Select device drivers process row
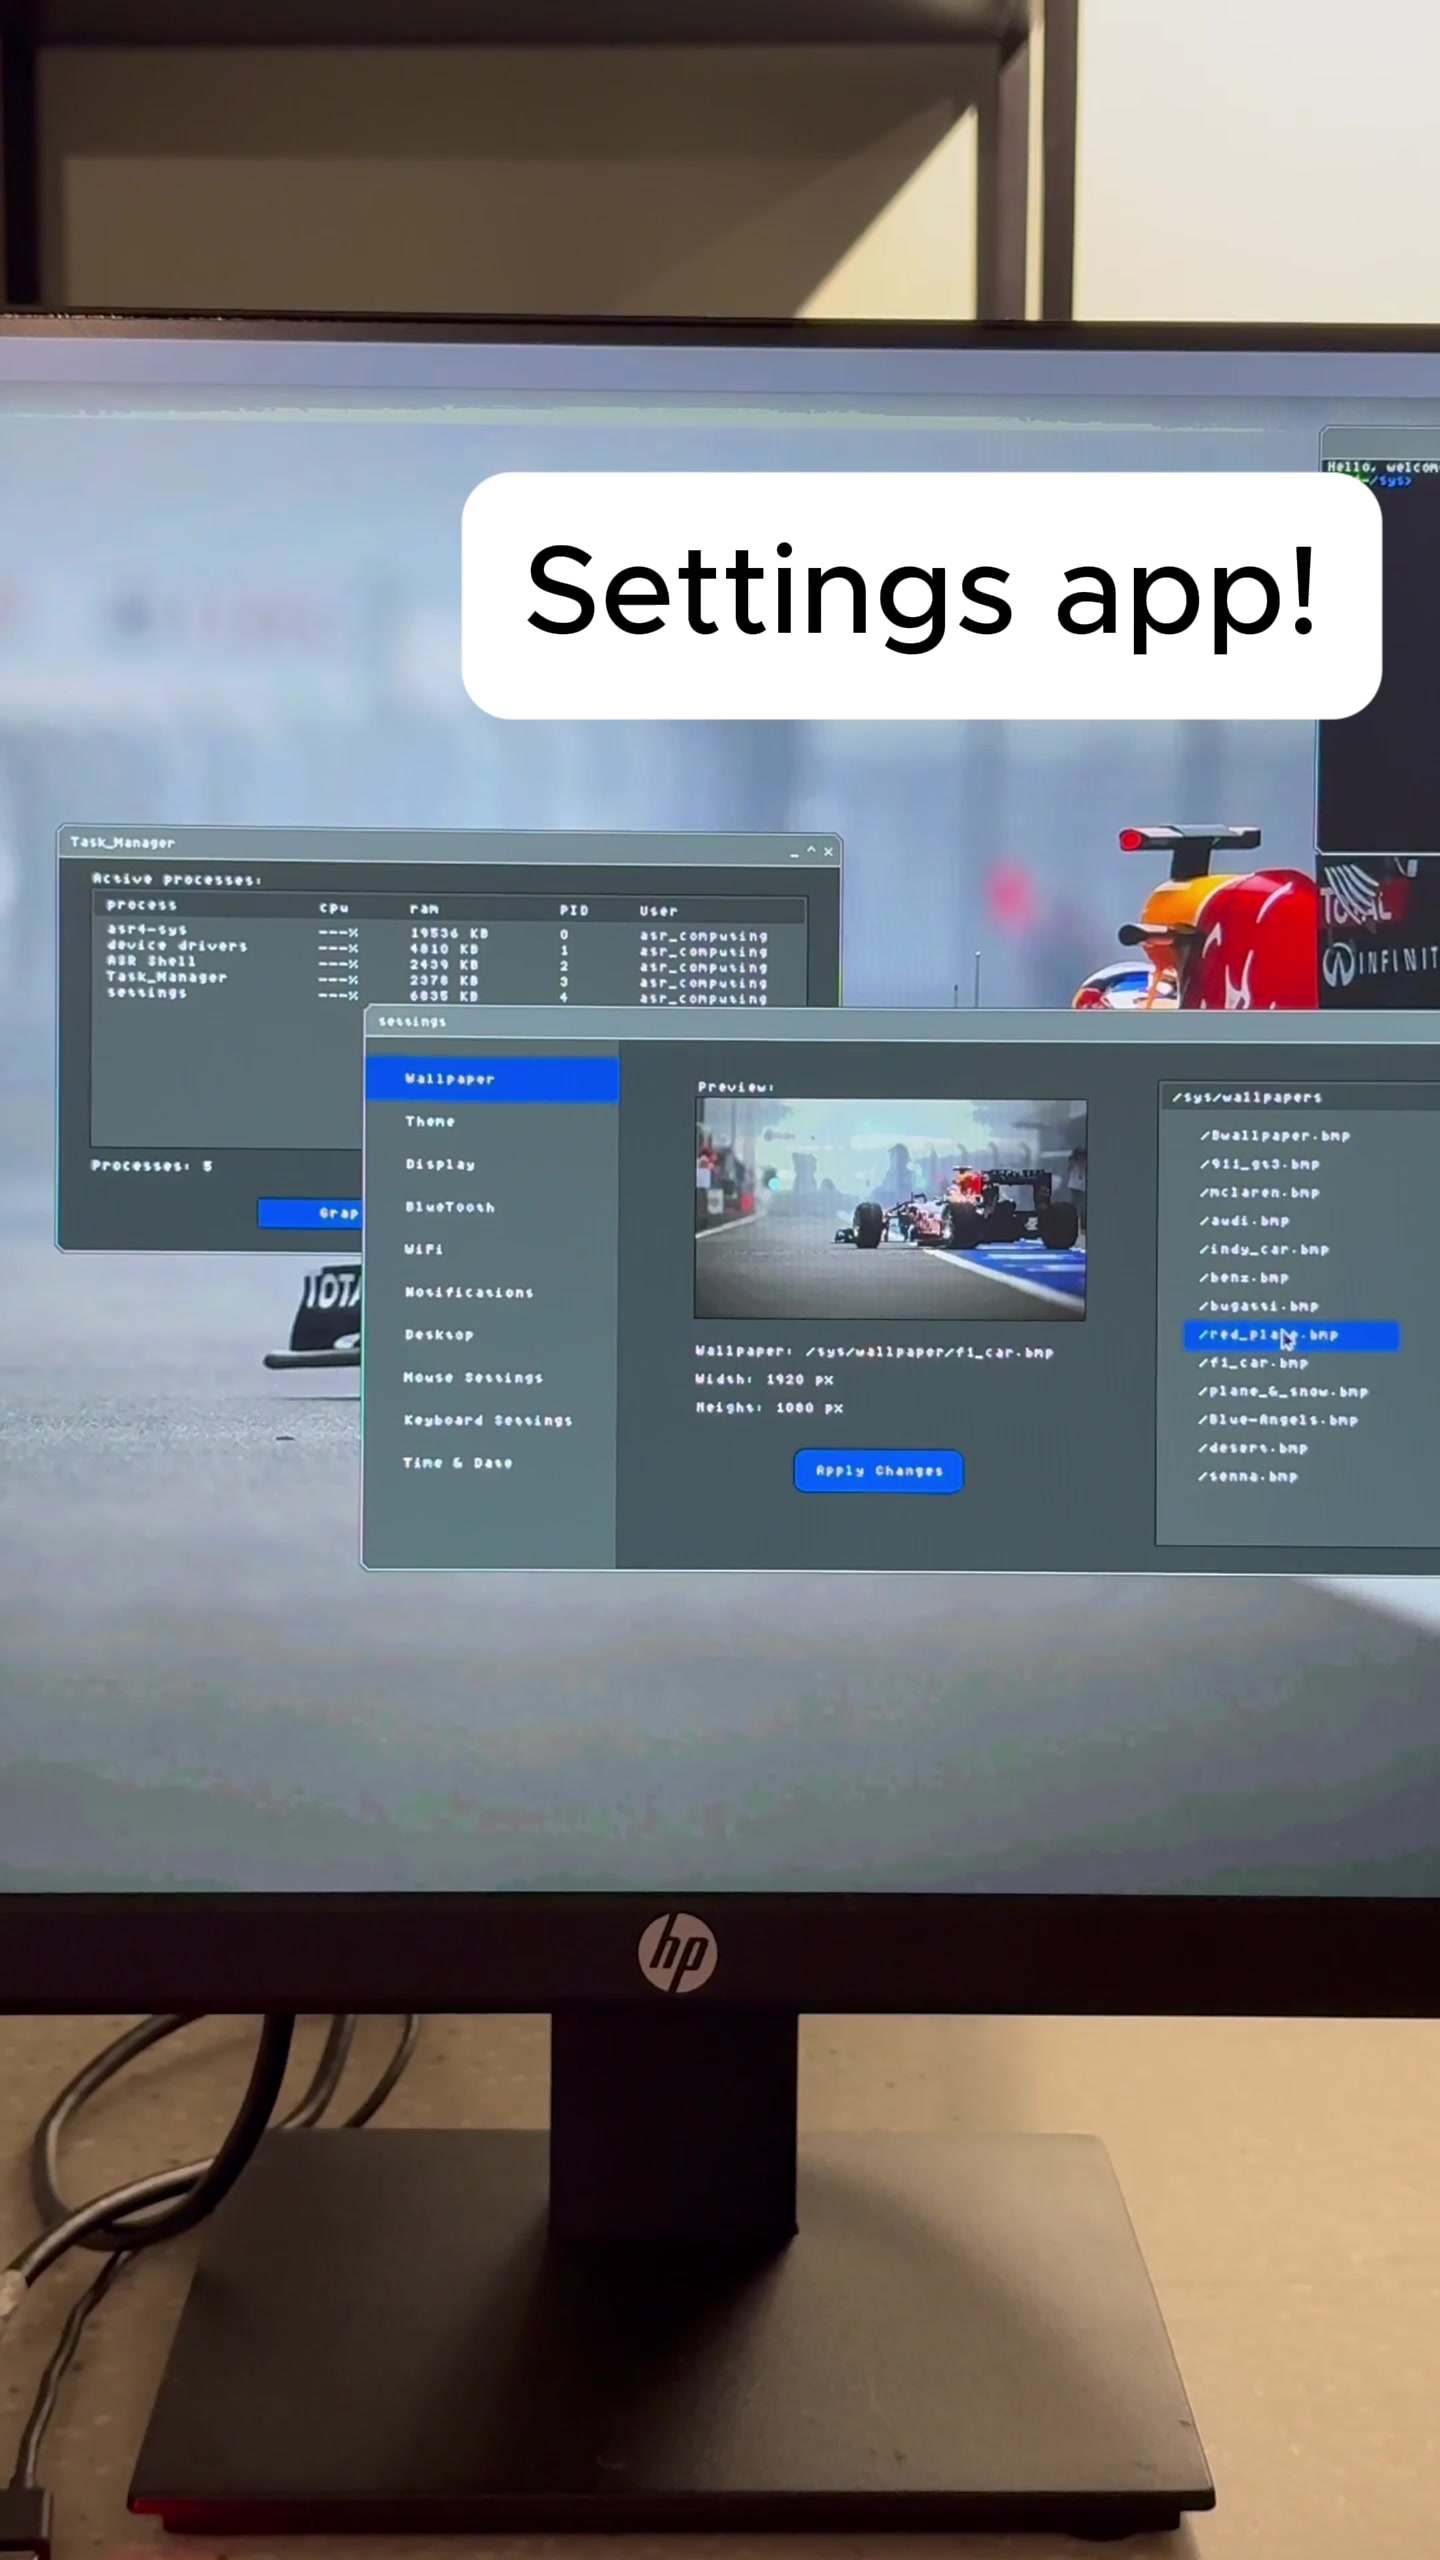The height and width of the screenshot is (2560, 1440). click(177, 946)
